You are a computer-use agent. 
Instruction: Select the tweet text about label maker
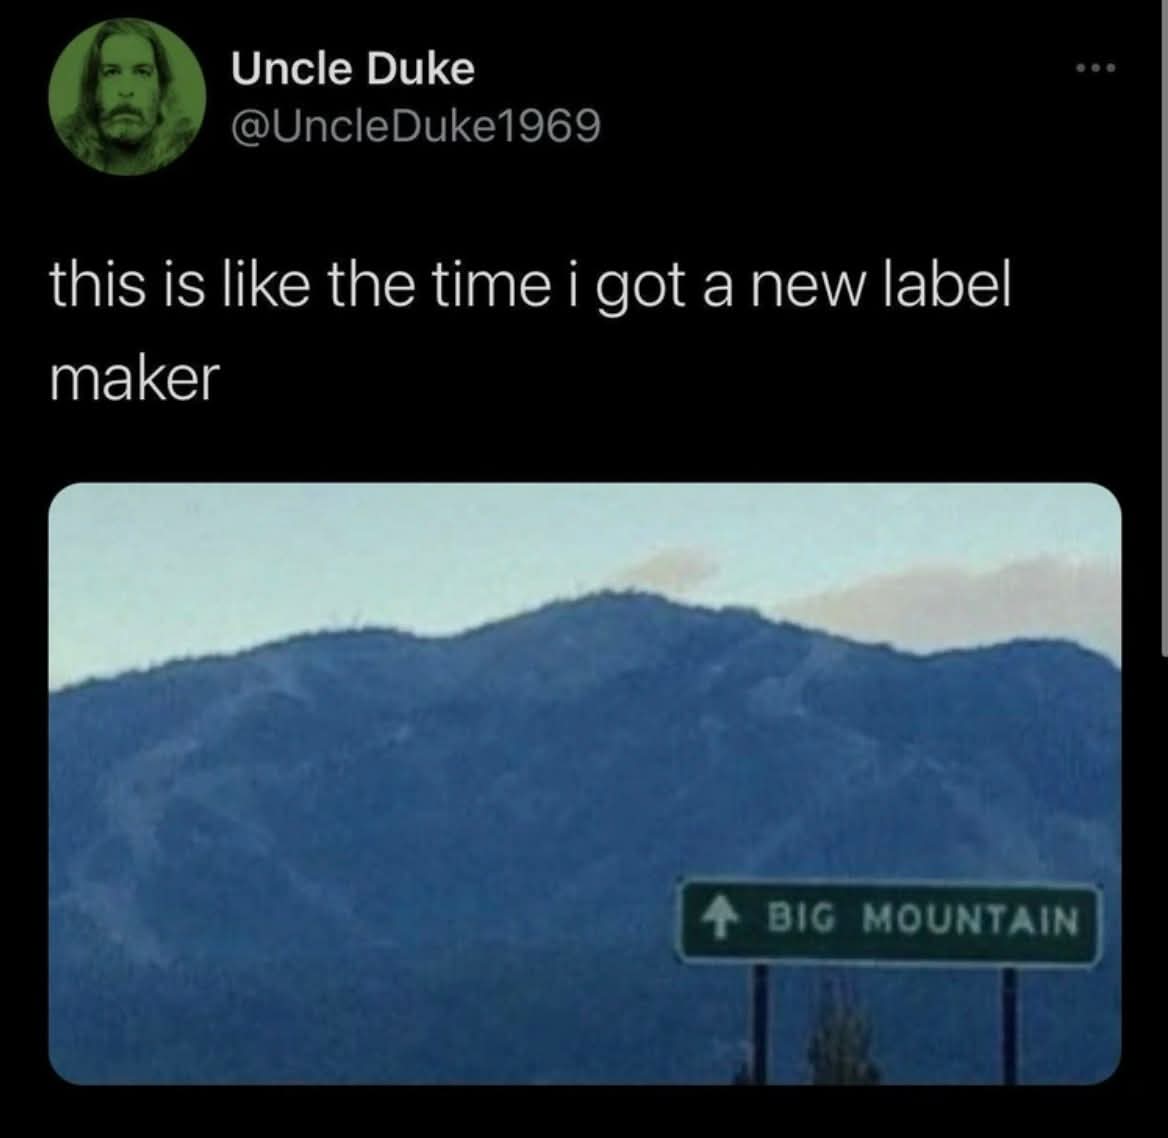[530, 334]
